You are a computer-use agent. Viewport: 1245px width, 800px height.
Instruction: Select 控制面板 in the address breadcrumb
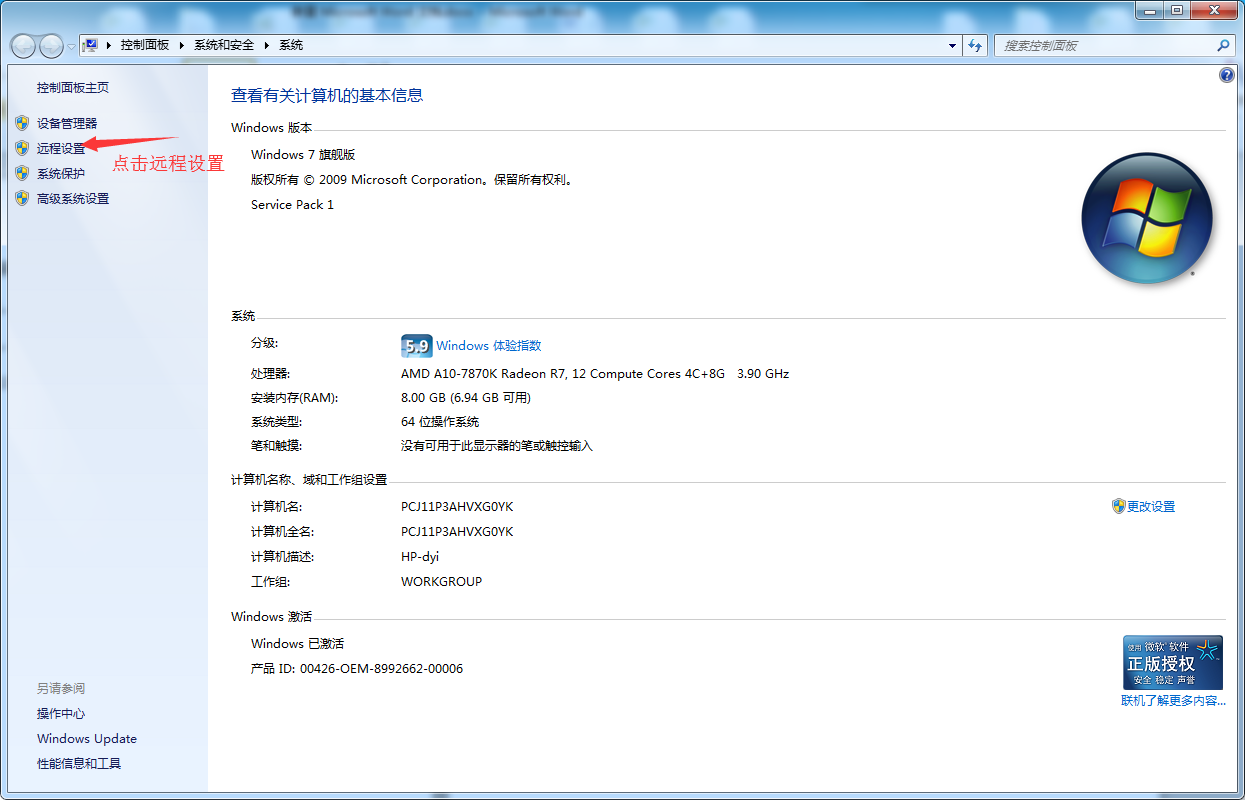click(x=145, y=46)
